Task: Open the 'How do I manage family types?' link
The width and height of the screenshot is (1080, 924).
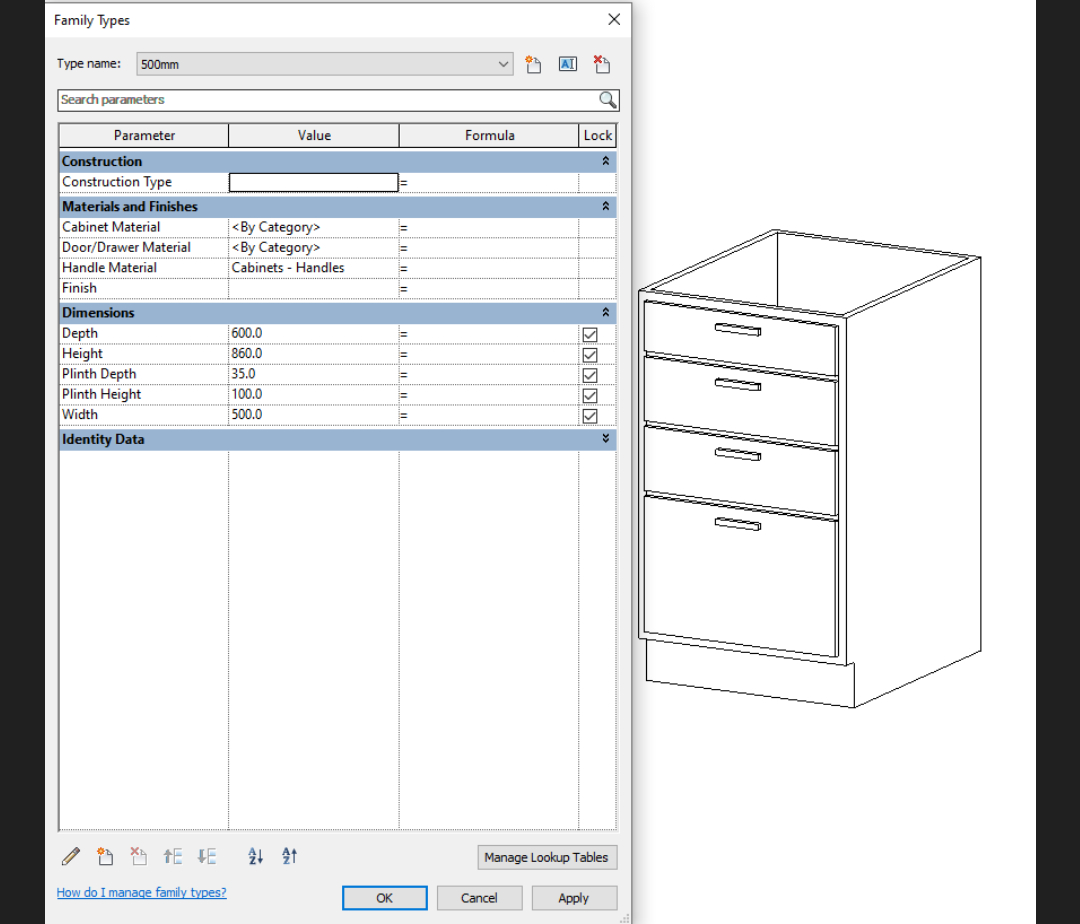Action: 141,892
